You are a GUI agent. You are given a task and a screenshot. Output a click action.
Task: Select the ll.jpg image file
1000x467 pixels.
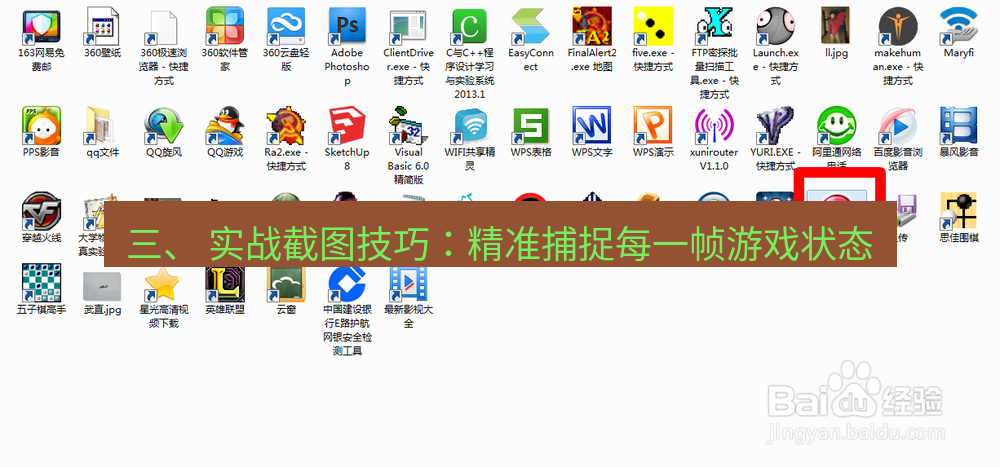pyautogui.click(x=837, y=26)
